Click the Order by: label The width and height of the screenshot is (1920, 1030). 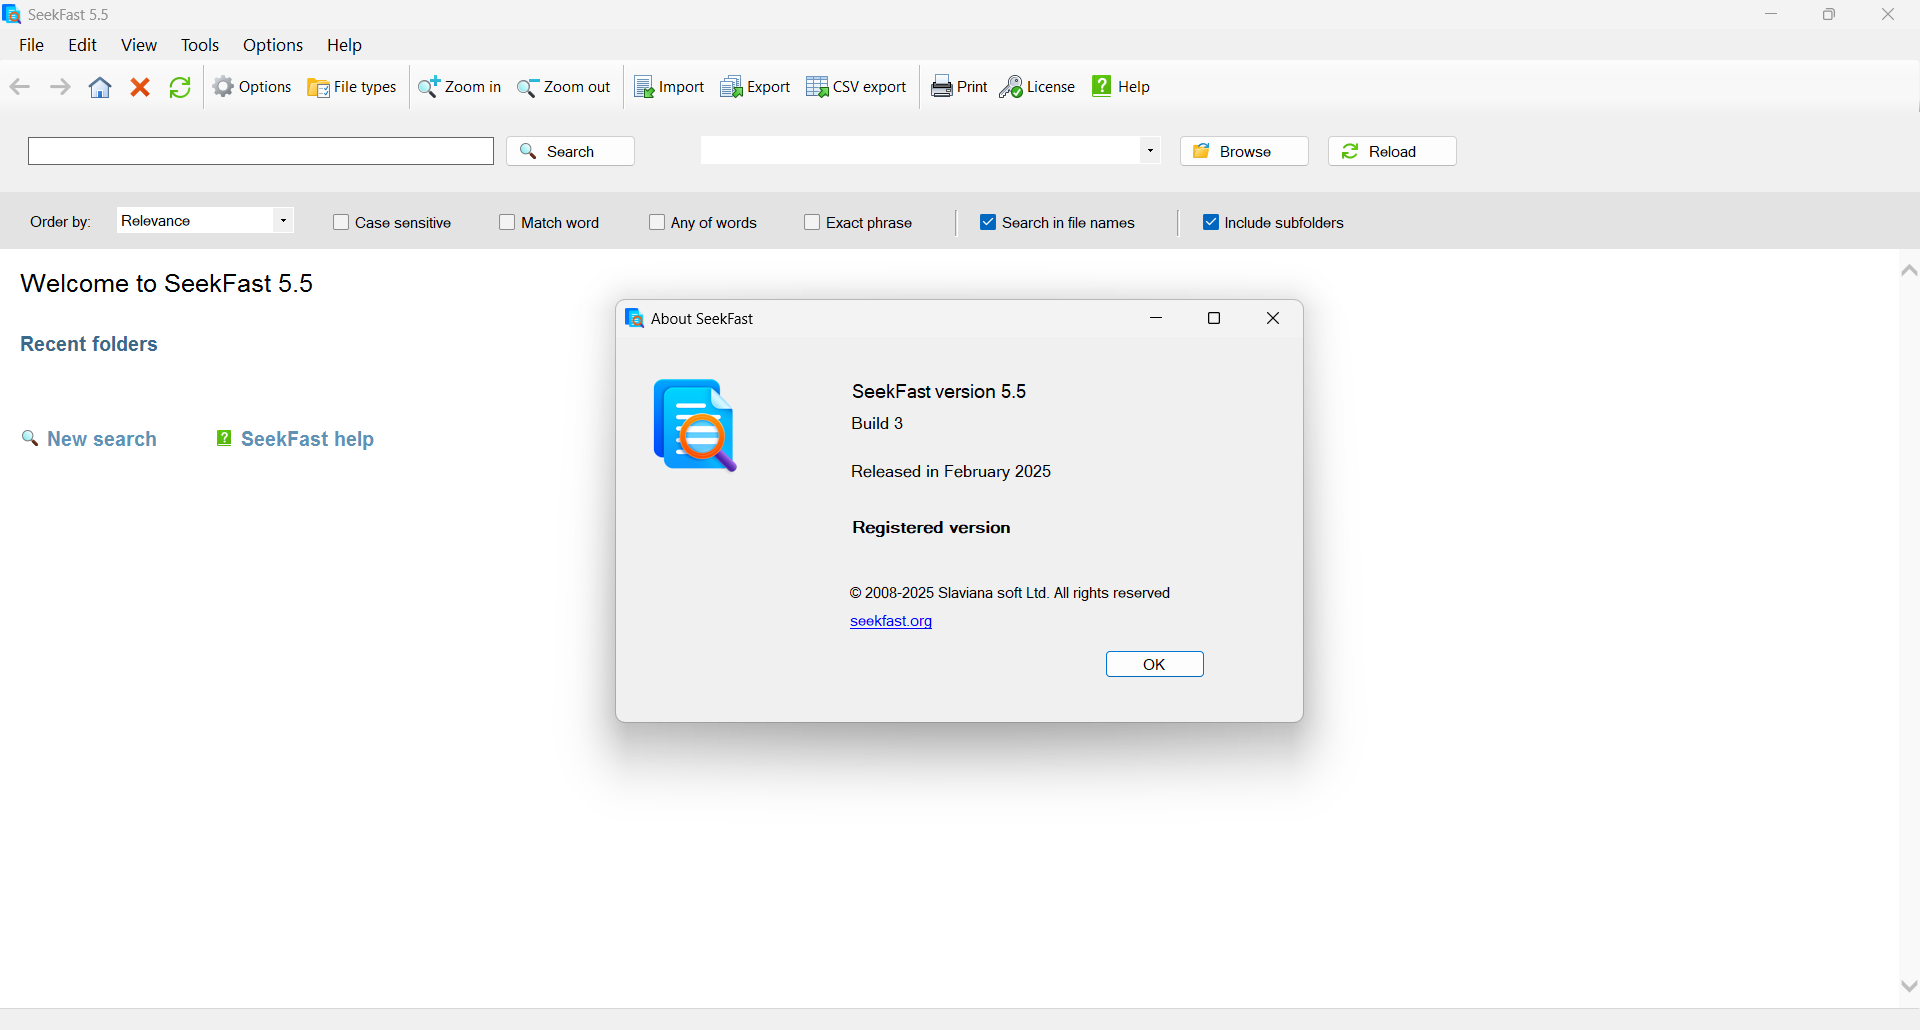coord(60,222)
